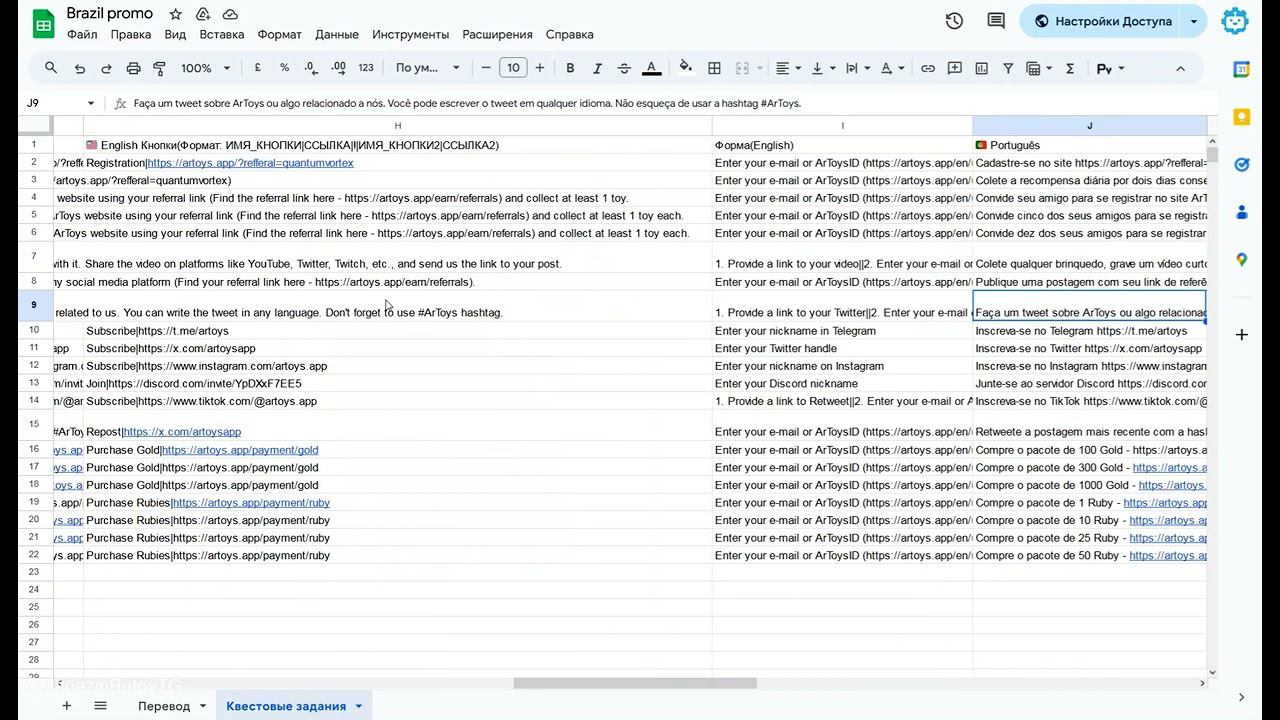Insert a link in the cell
The image size is (1280, 720).
pyautogui.click(x=928, y=68)
